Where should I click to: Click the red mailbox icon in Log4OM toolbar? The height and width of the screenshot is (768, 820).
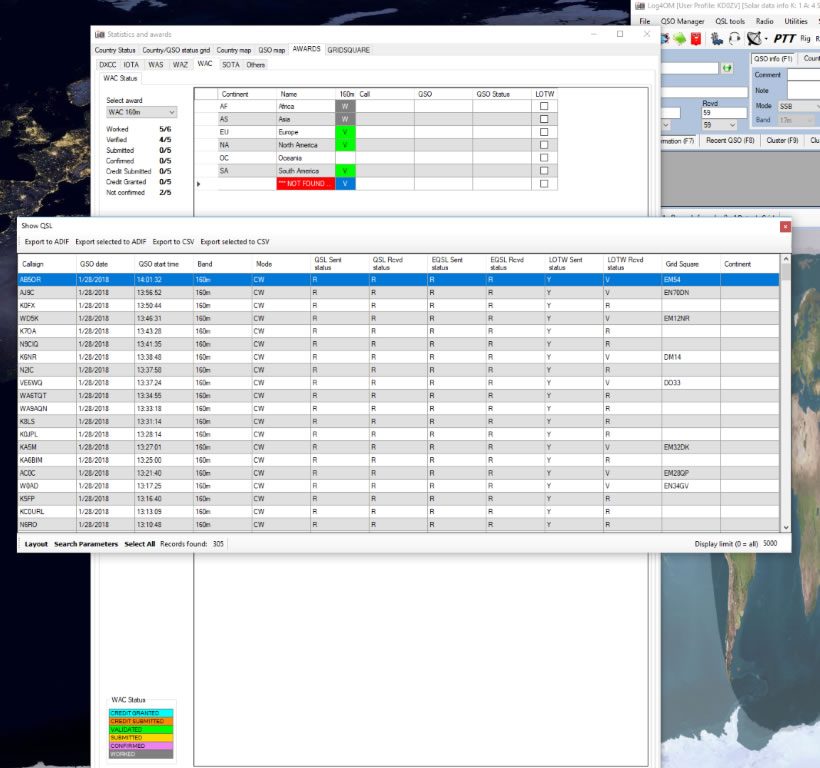click(x=696, y=39)
